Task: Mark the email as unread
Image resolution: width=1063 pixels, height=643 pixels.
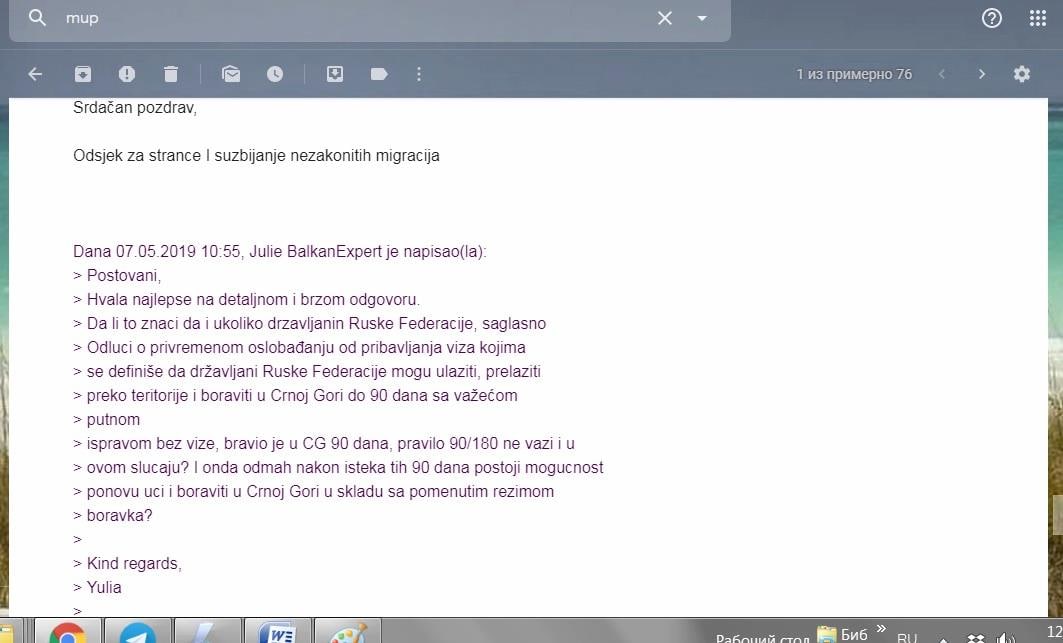Action: coord(230,74)
